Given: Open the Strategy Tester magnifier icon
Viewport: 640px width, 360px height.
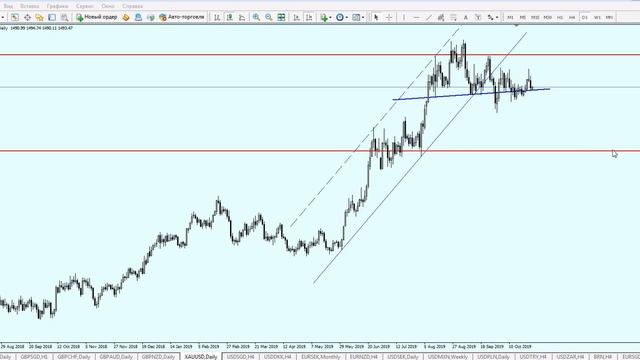Looking at the screenshot, I should click(64, 17).
